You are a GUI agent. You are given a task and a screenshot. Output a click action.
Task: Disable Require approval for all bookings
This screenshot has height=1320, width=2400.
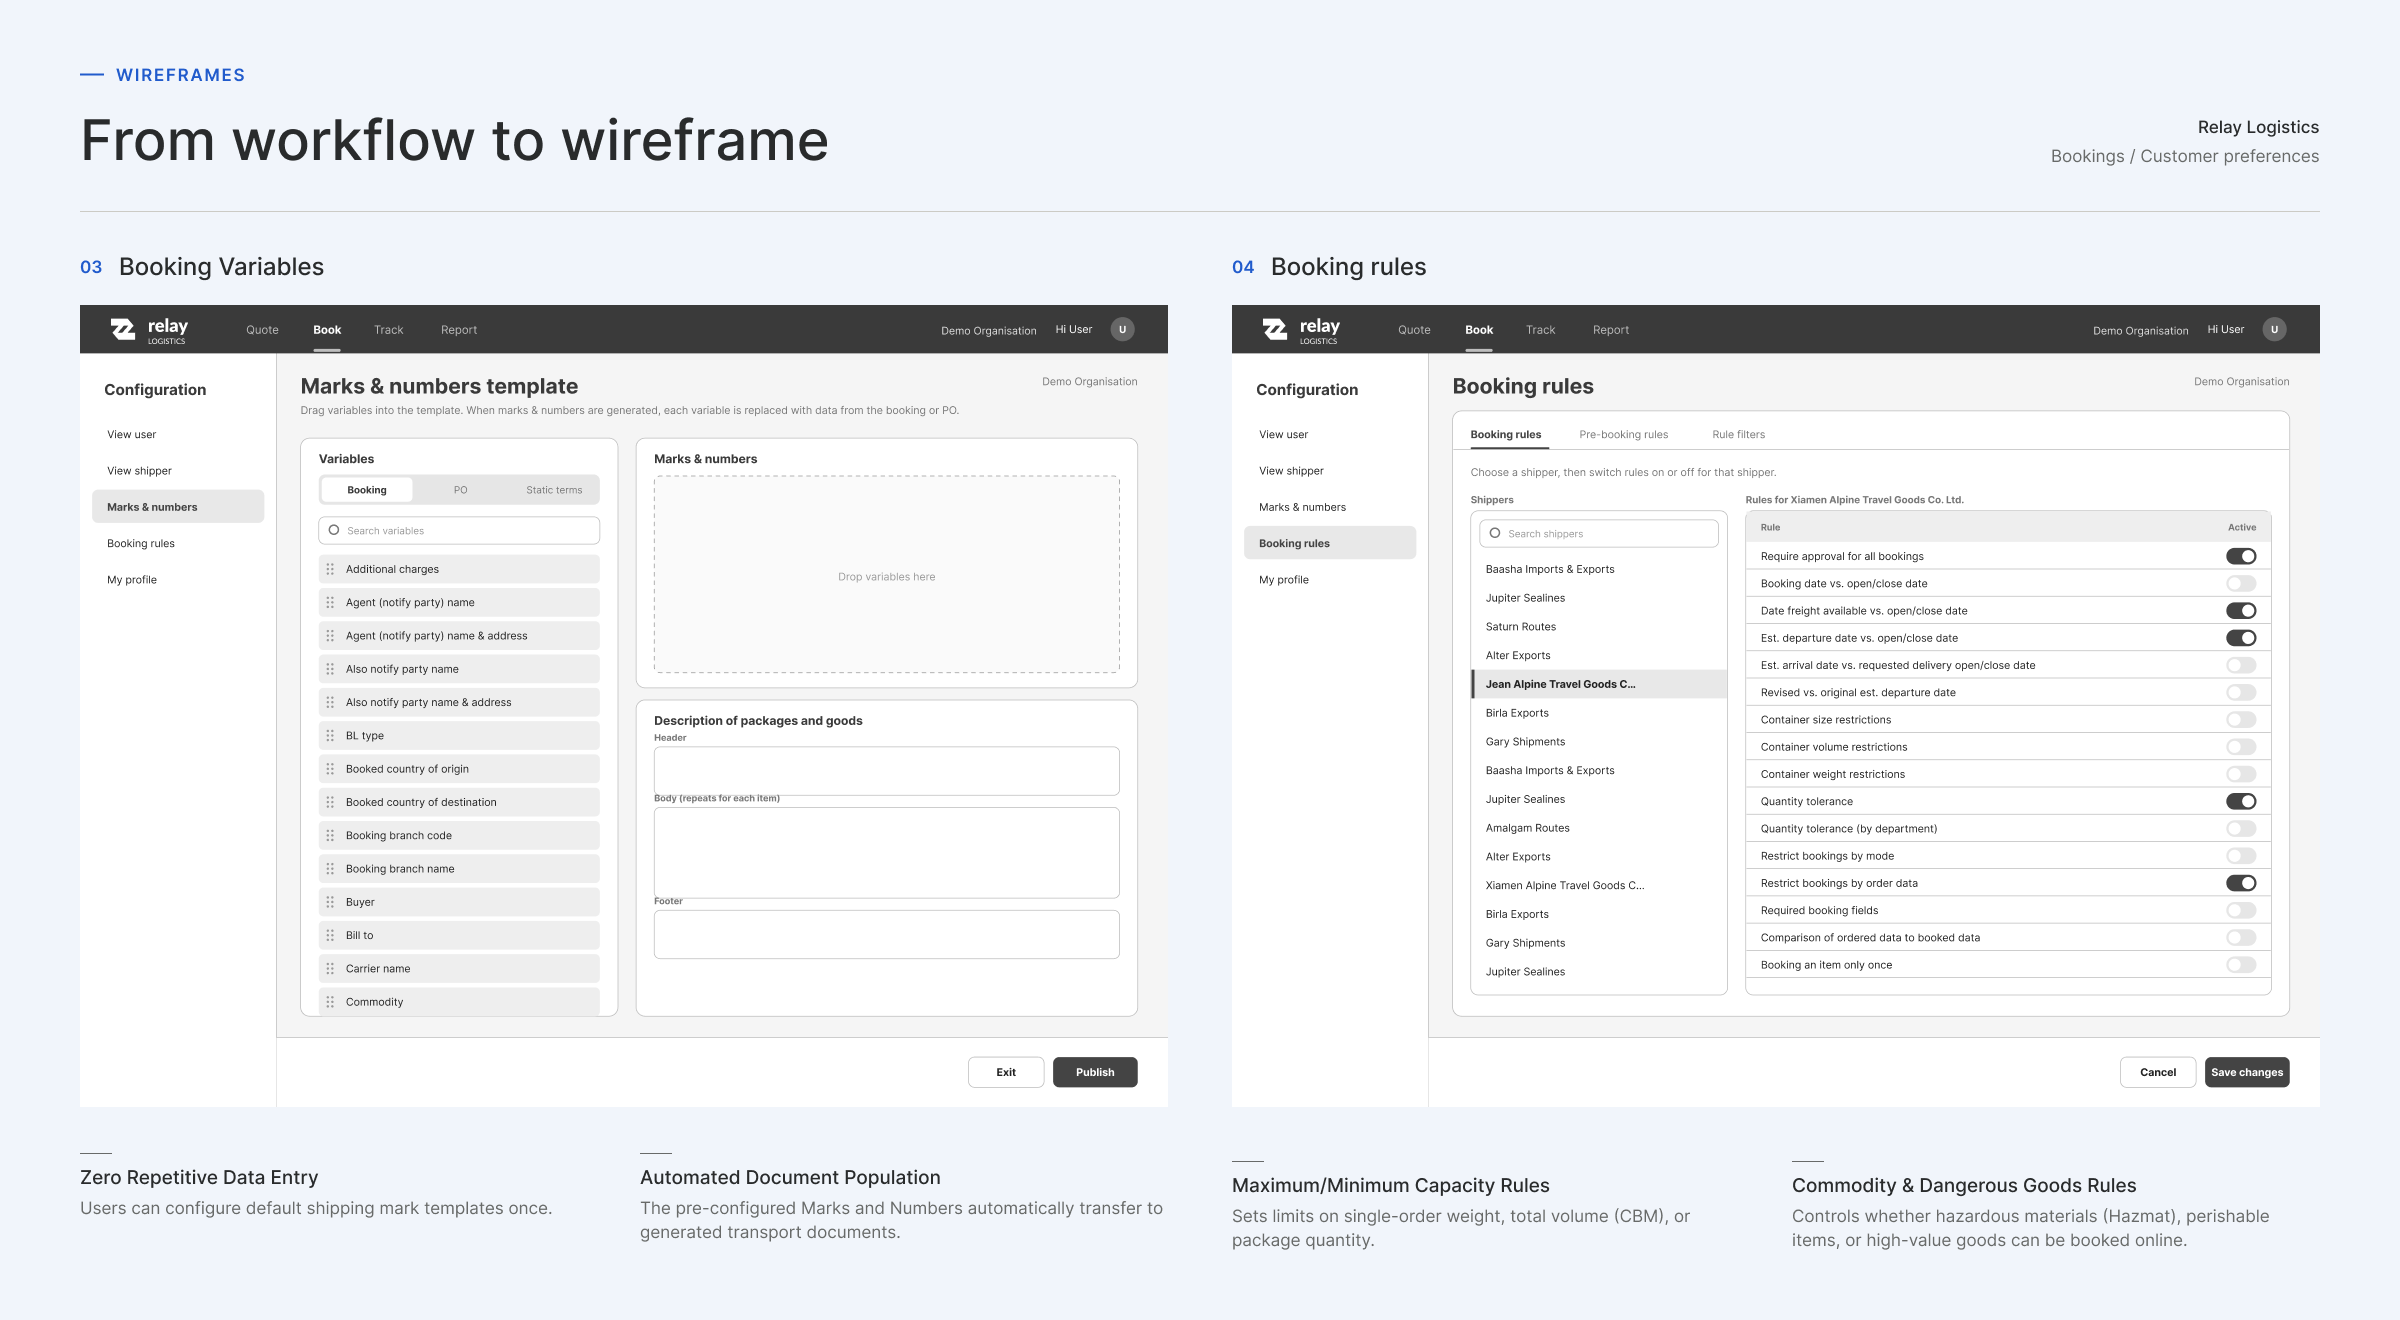[2241, 556]
